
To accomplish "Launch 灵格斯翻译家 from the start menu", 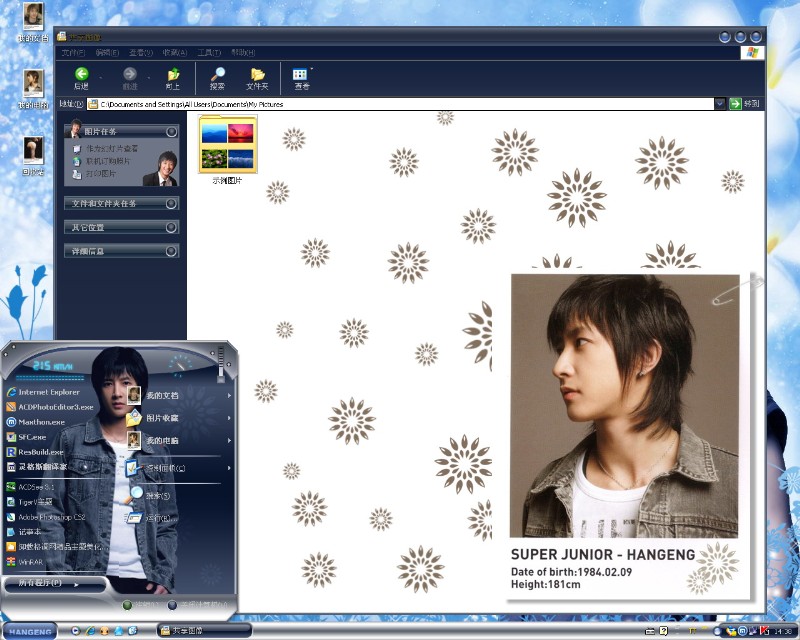I will point(36,467).
